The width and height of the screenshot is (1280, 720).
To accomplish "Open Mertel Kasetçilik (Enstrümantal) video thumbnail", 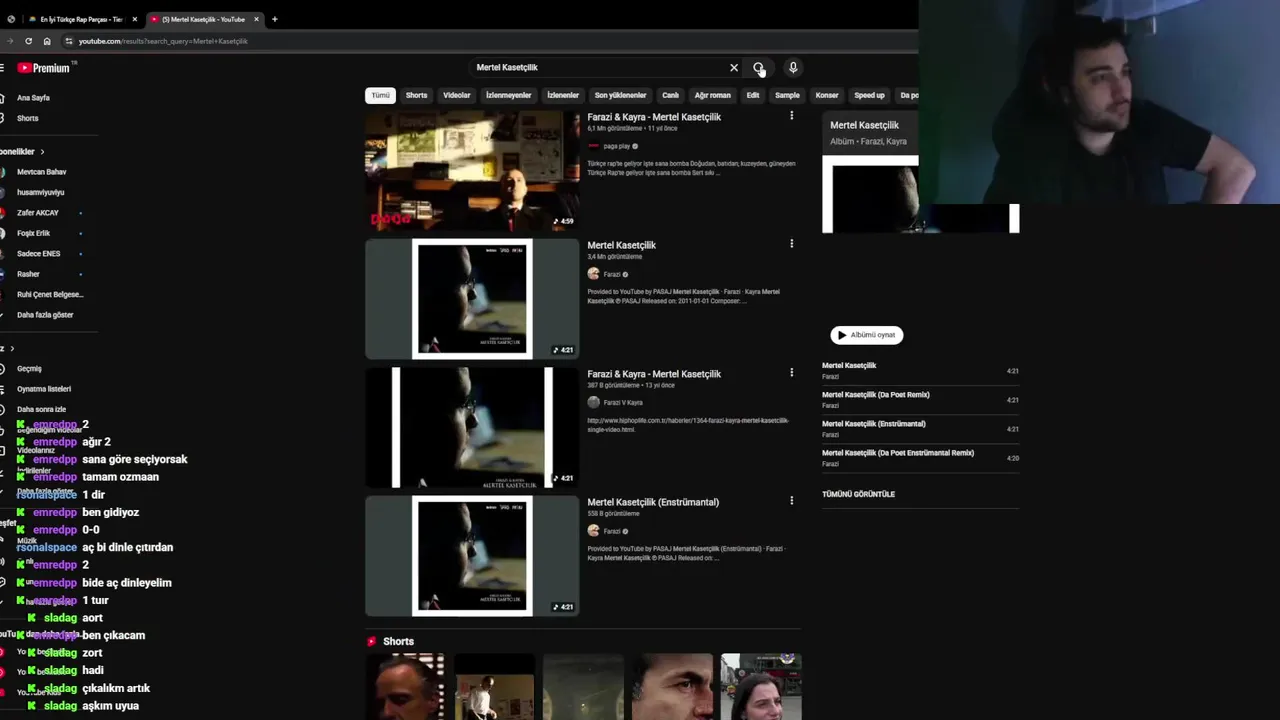I will coord(472,556).
